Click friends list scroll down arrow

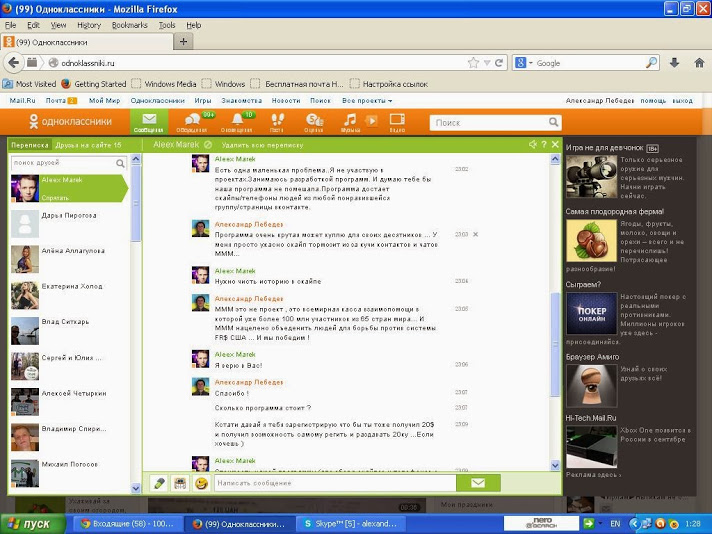pos(135,488)
